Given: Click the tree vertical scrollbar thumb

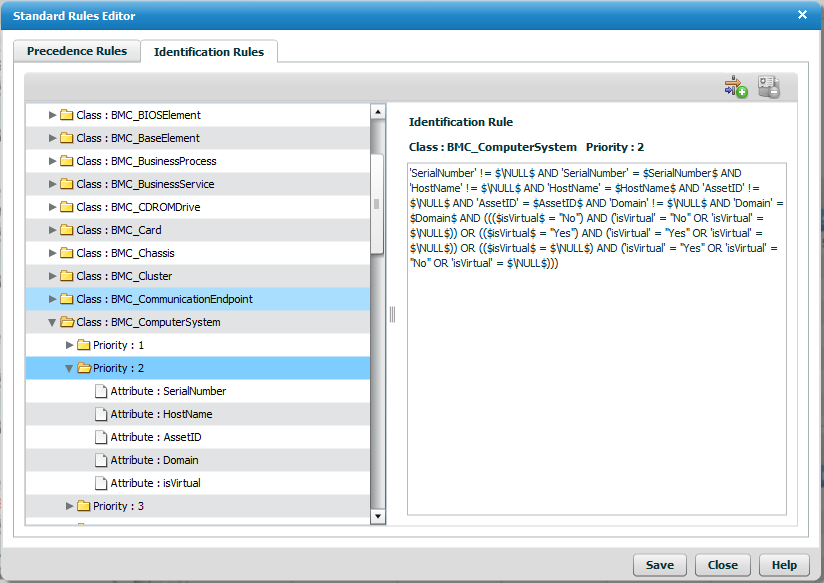Looking at the screenshot, I should pyautogui.click(x=377, y=203).
